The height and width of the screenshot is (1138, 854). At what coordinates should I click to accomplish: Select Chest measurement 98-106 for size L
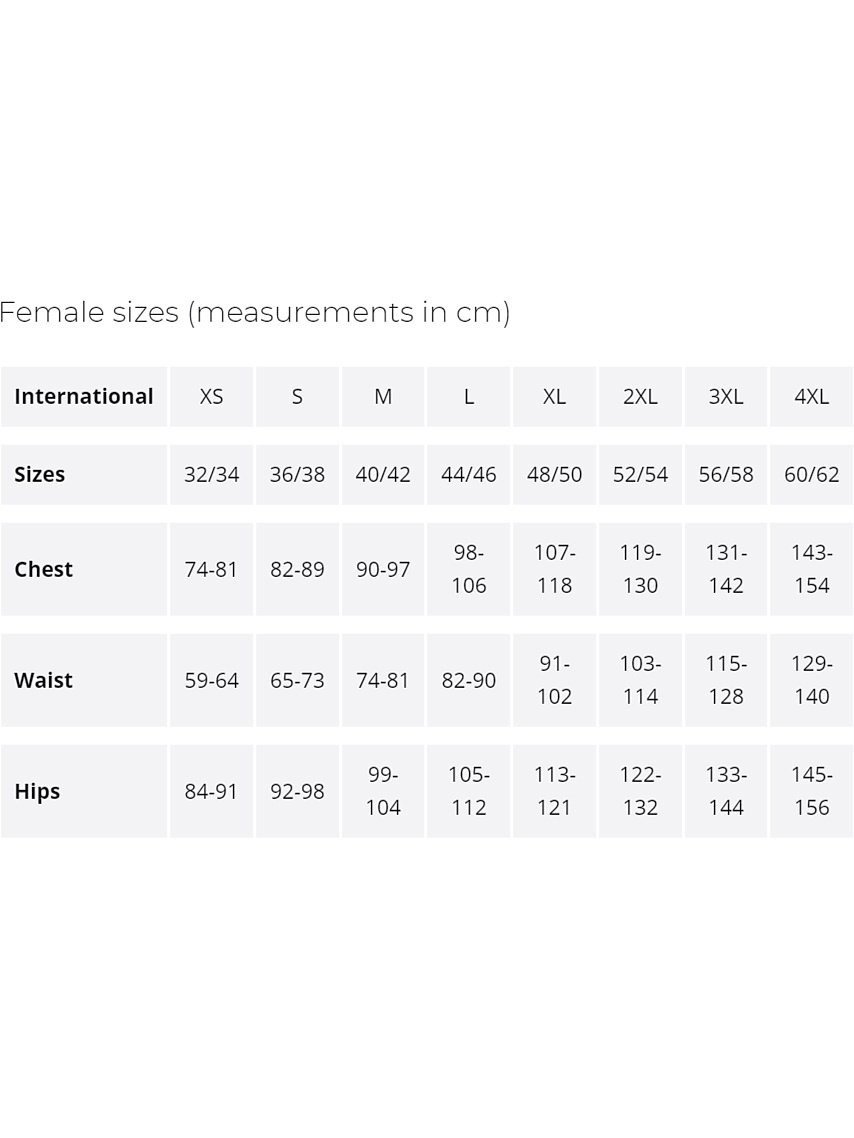coord(469,569)
